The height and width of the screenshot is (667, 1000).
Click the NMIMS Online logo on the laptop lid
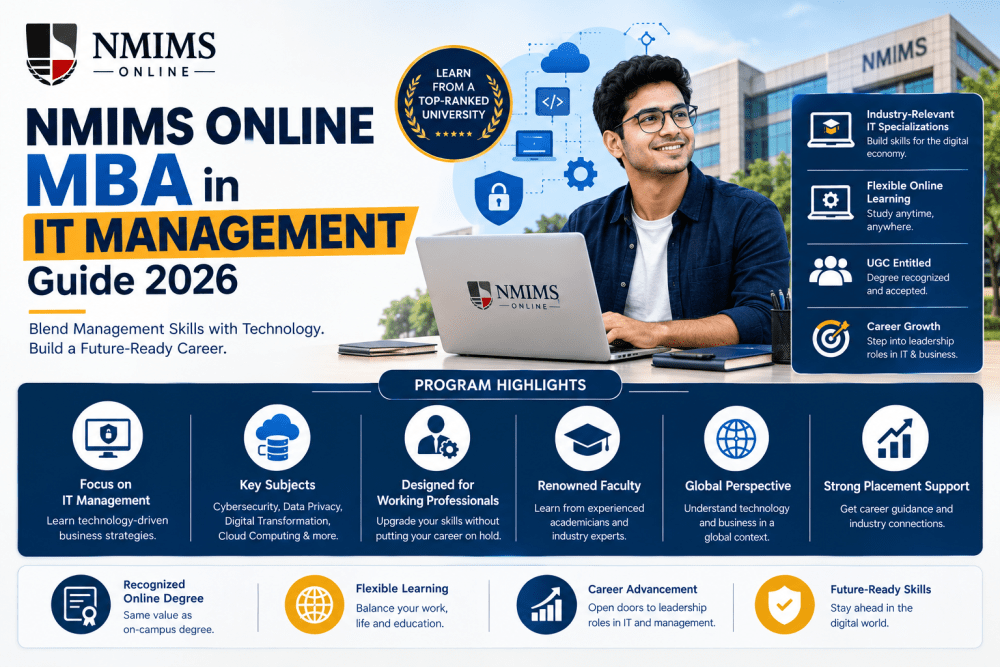(x=513, y=296)
